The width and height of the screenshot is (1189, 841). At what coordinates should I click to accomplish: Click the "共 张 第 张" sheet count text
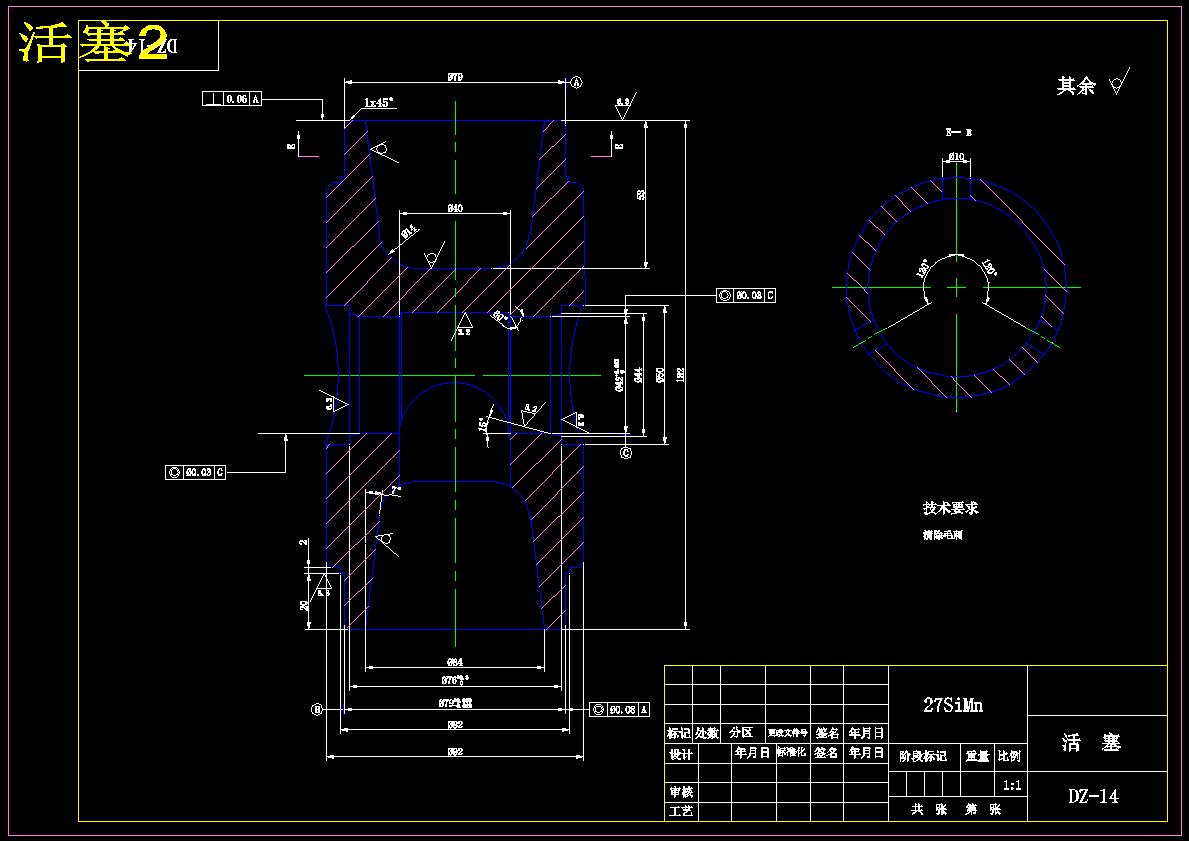(x=956, y=810)
